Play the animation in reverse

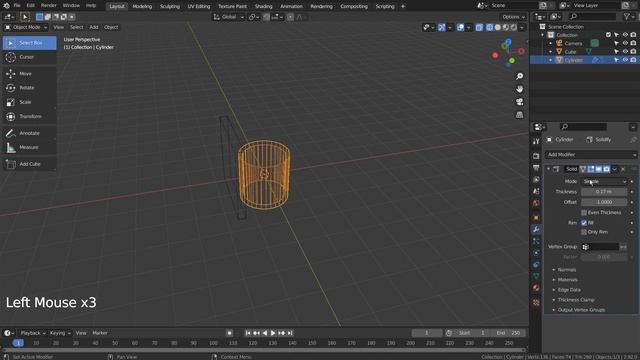tap(265, 333)
